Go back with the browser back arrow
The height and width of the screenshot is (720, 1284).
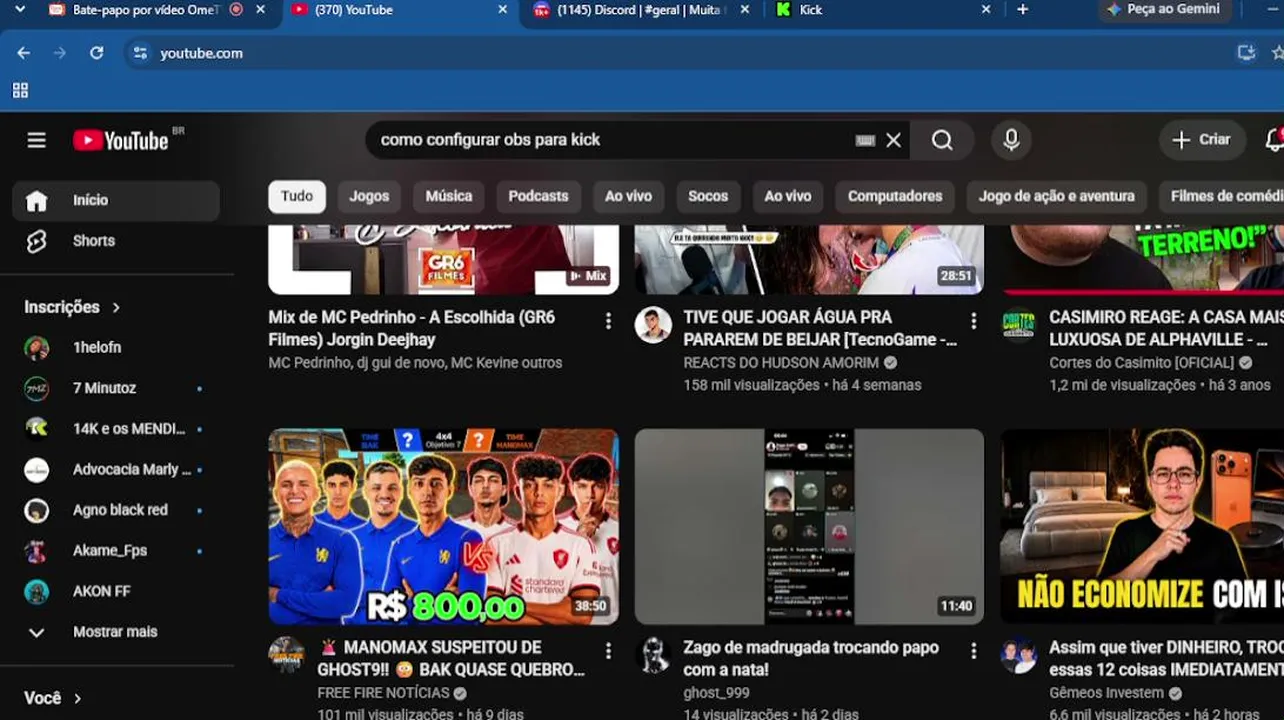click(24, 53)
